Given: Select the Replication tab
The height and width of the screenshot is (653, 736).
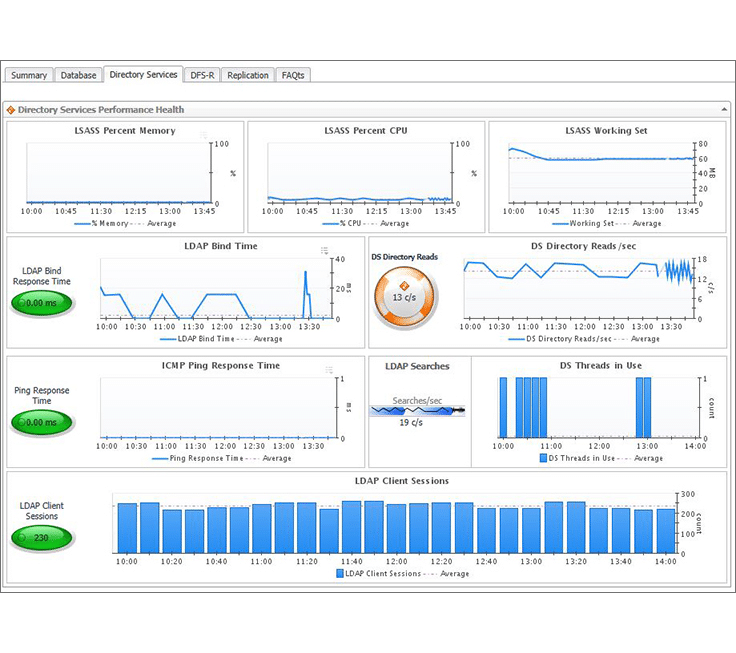Looking at the screenshot, I should [248, 75].
